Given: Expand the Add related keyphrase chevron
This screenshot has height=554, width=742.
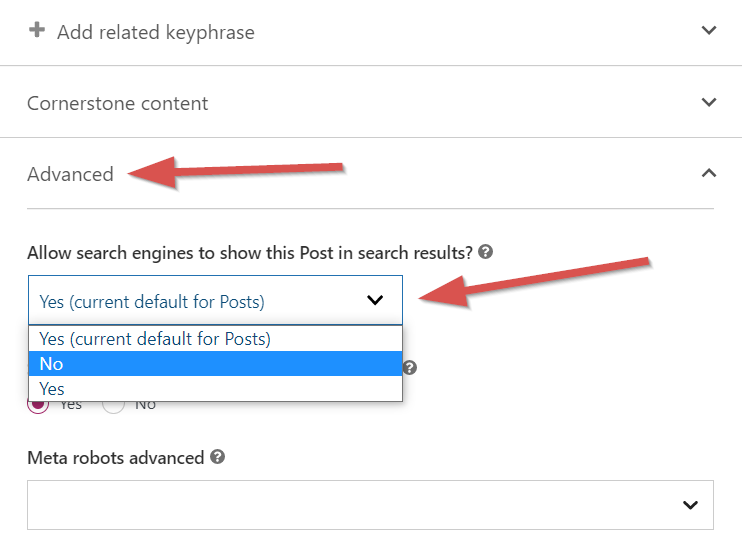Looking at the screenshot, I should pyautogui.click(x=709, y=31).
